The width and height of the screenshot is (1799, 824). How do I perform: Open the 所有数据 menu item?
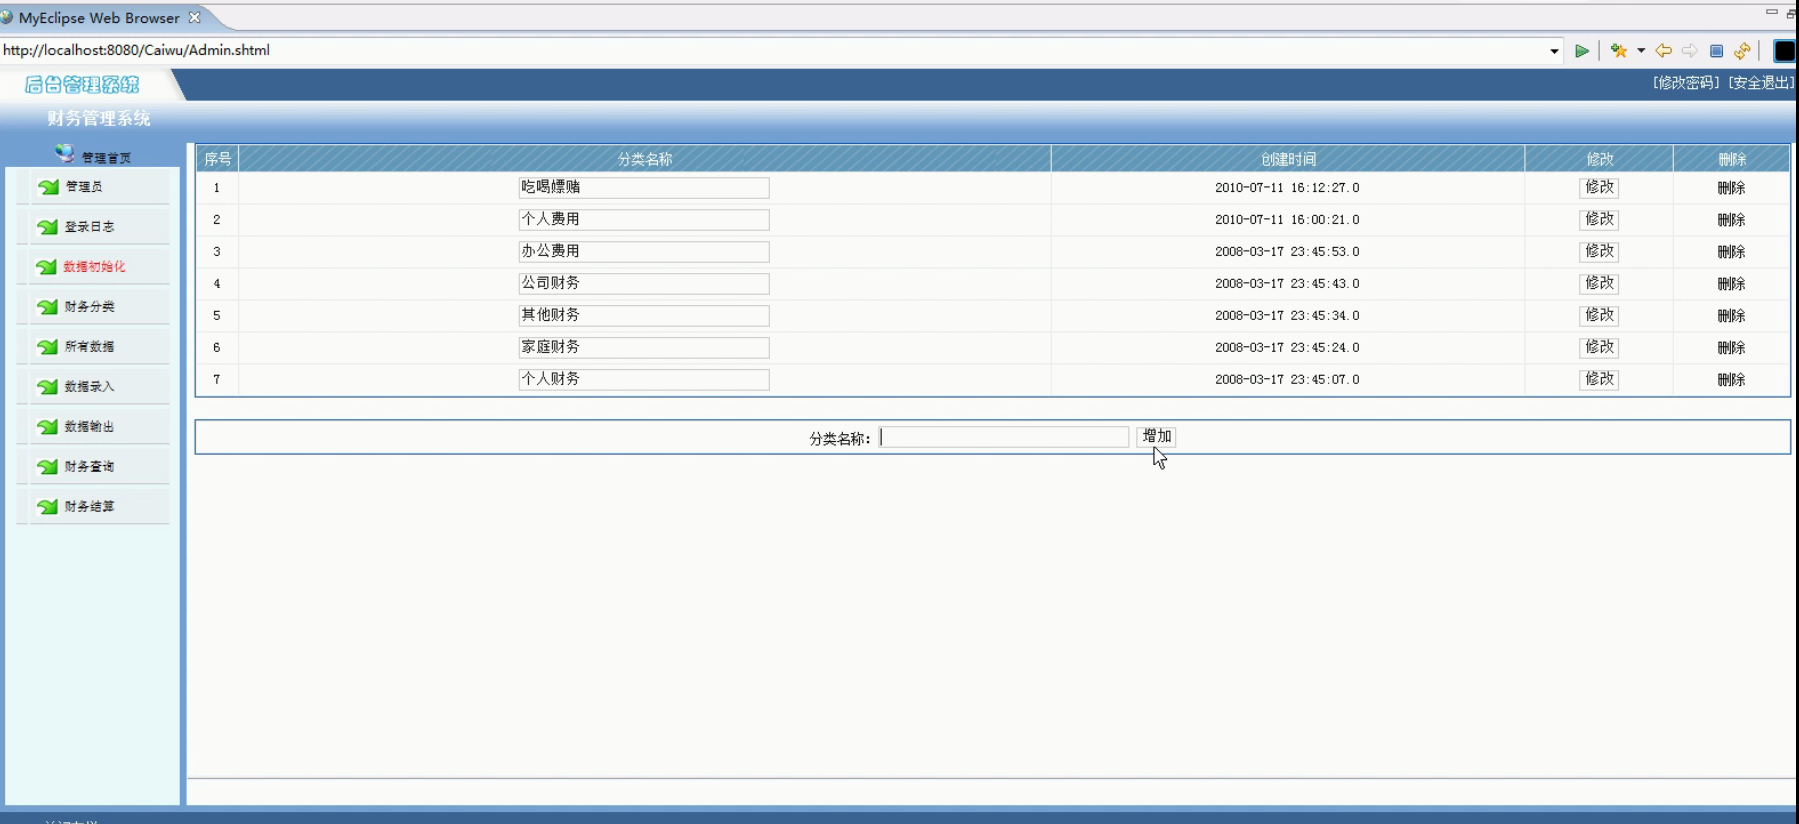pyautogui.click(x=90, y=347)
